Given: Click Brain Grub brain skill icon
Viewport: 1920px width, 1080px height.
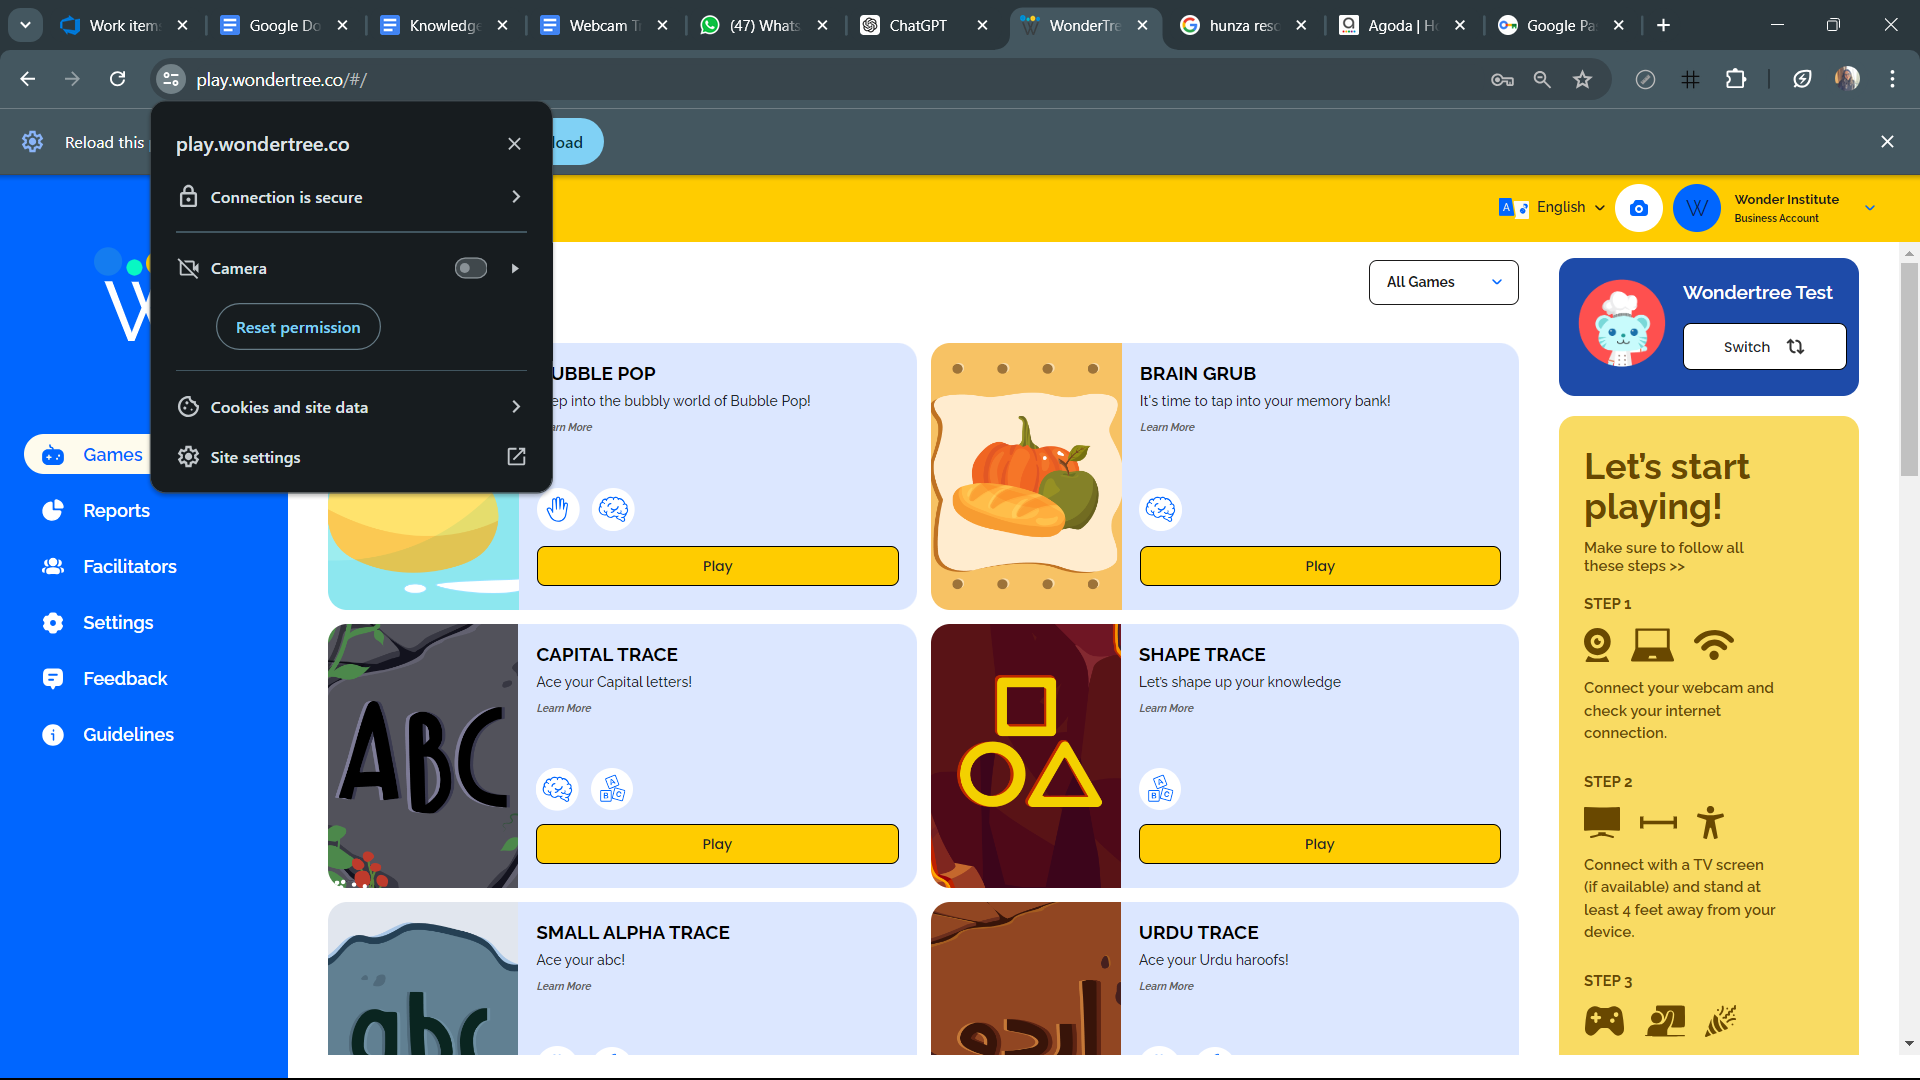Looking at the screenshot, I should coord(1160,509).
